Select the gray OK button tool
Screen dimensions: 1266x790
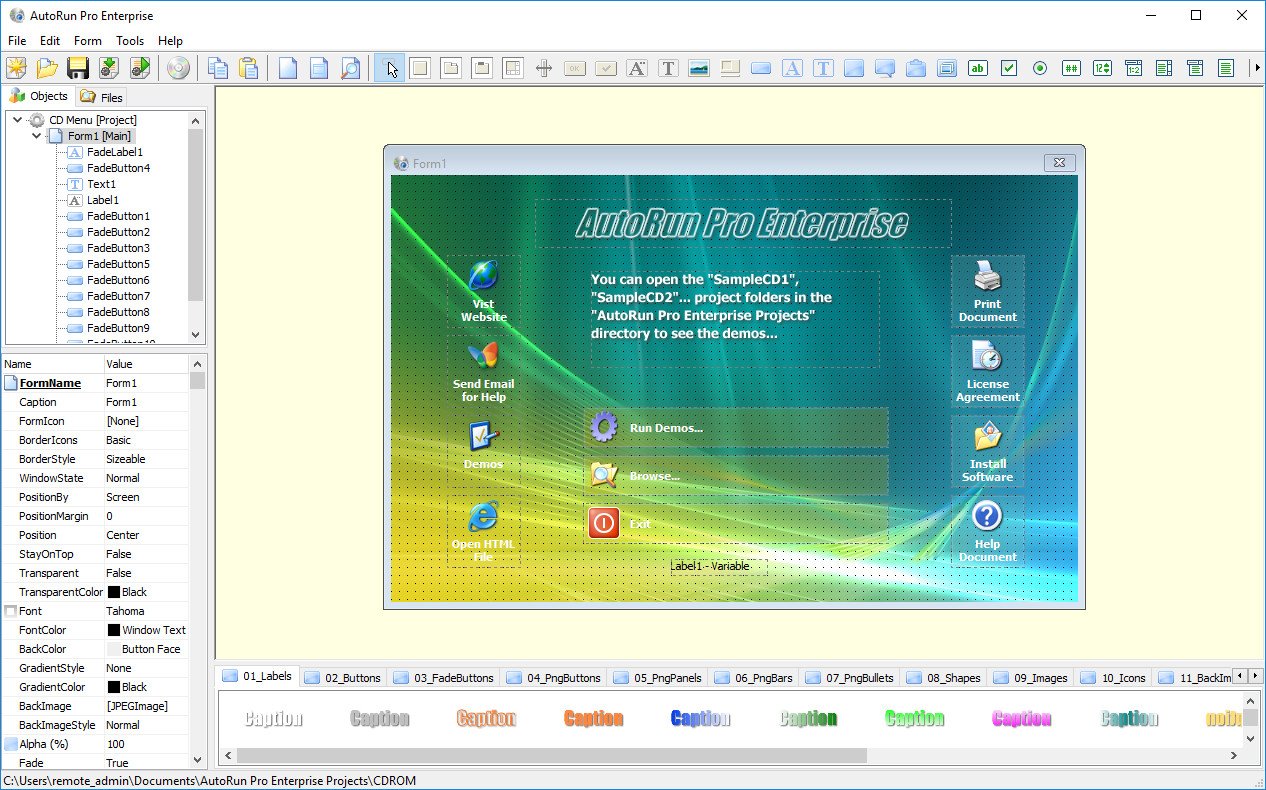pos(575,68)
